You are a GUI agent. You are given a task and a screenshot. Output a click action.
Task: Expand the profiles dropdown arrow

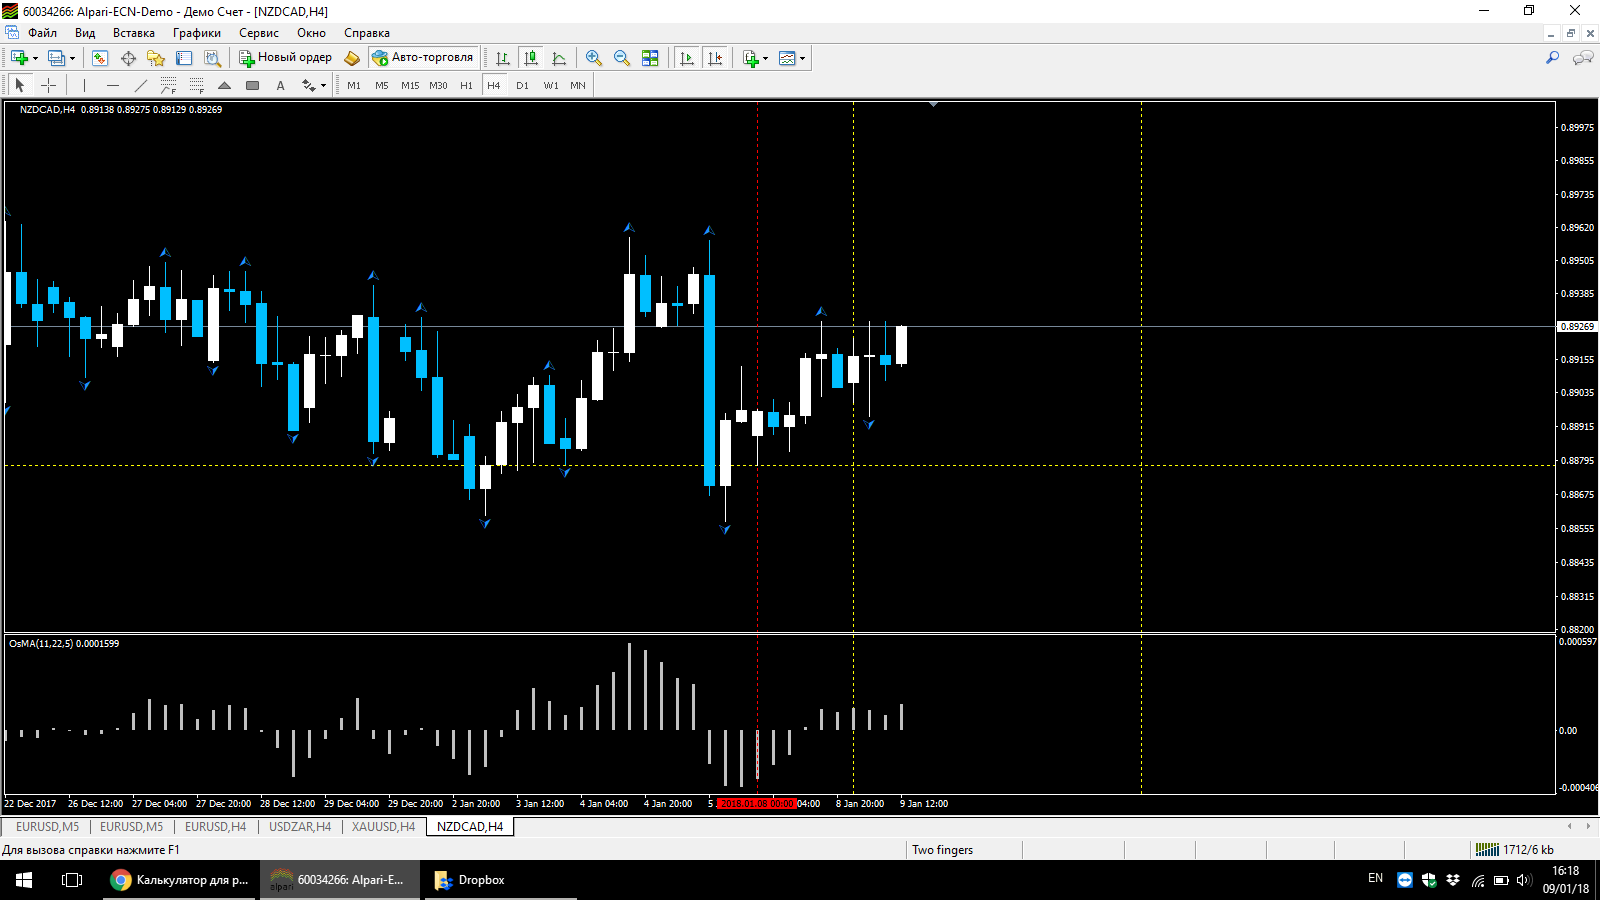coord(72,58)
